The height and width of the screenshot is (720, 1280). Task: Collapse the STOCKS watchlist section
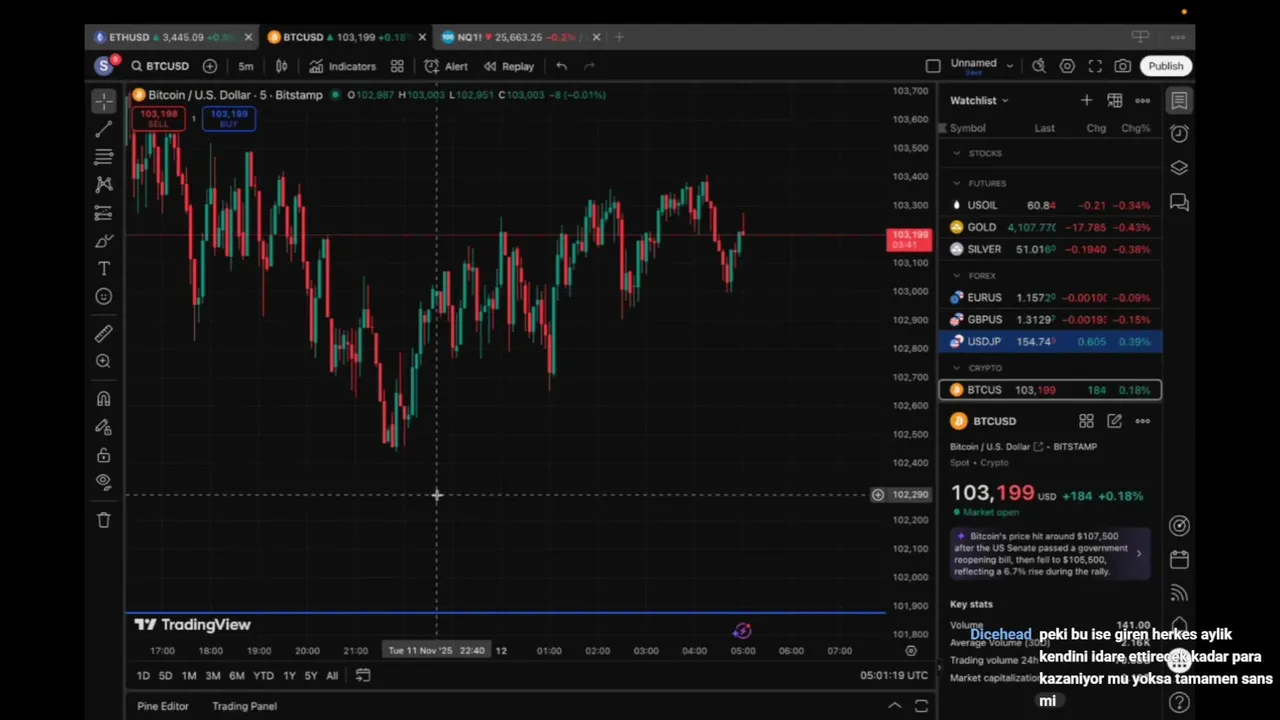956,153
